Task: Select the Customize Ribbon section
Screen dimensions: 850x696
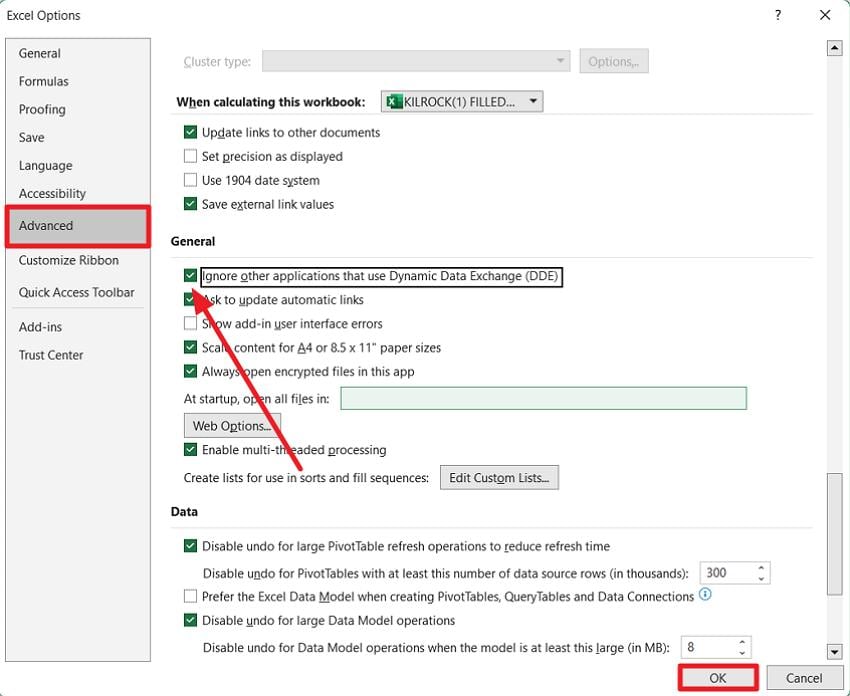Action: coord(68,260)
